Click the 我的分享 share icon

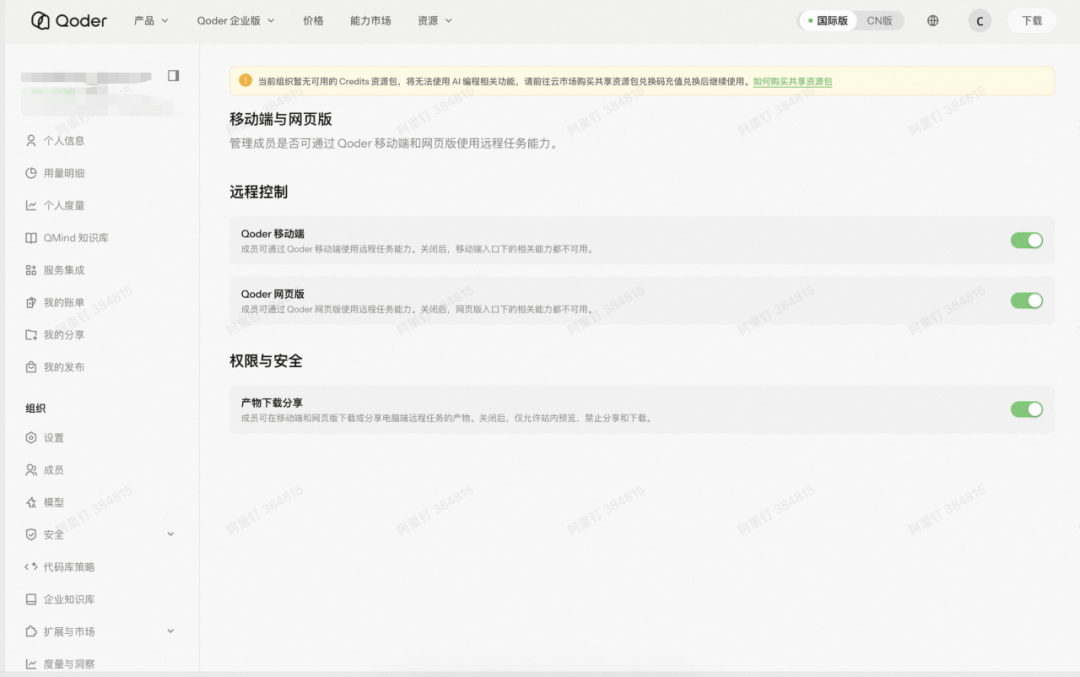[x=31, y=335]
